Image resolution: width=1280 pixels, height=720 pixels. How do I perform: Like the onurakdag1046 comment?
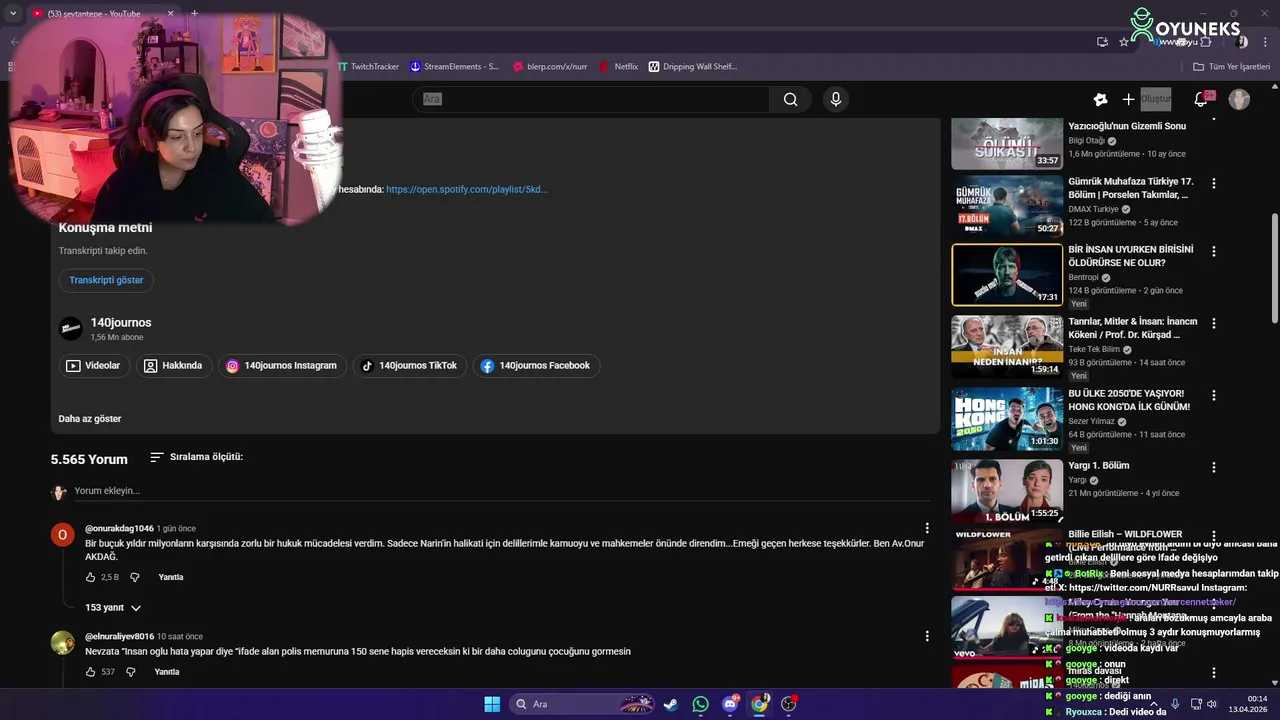[x=90, y=577]
